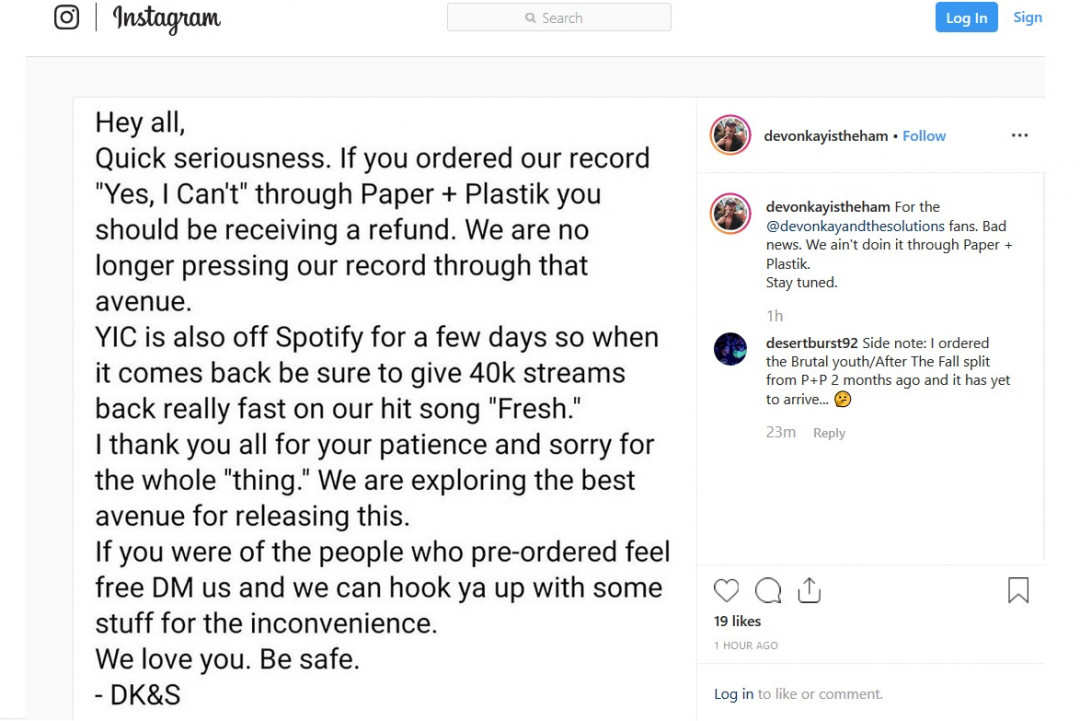The height and width of the screenshot is (721, 1080).
Task: Open the three-dot more options menu
Action: 1019,136
